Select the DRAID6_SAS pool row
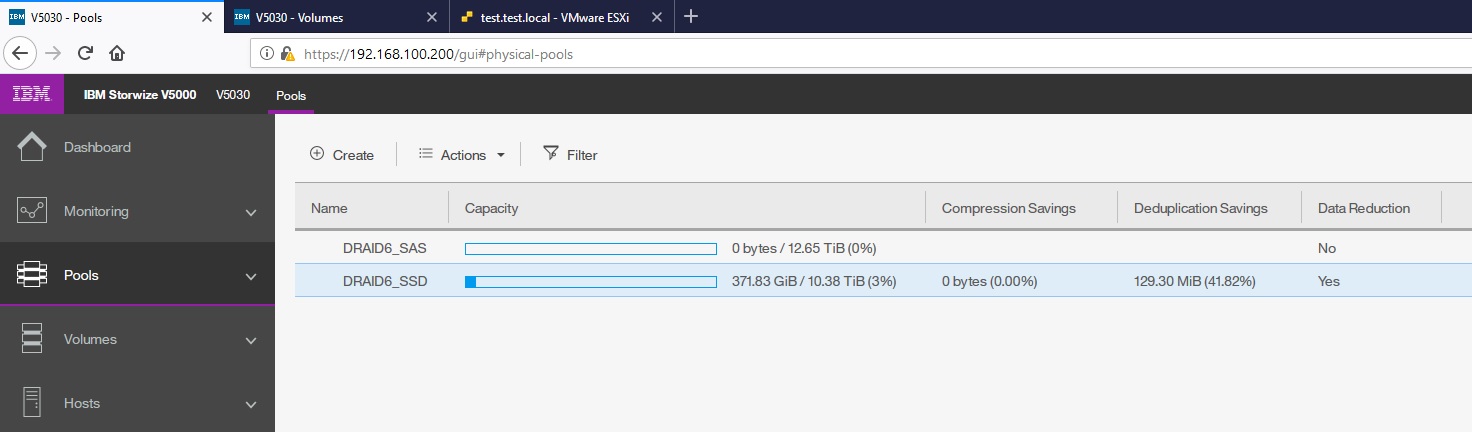Viewport: 1472px width, 432px height. 384,248
